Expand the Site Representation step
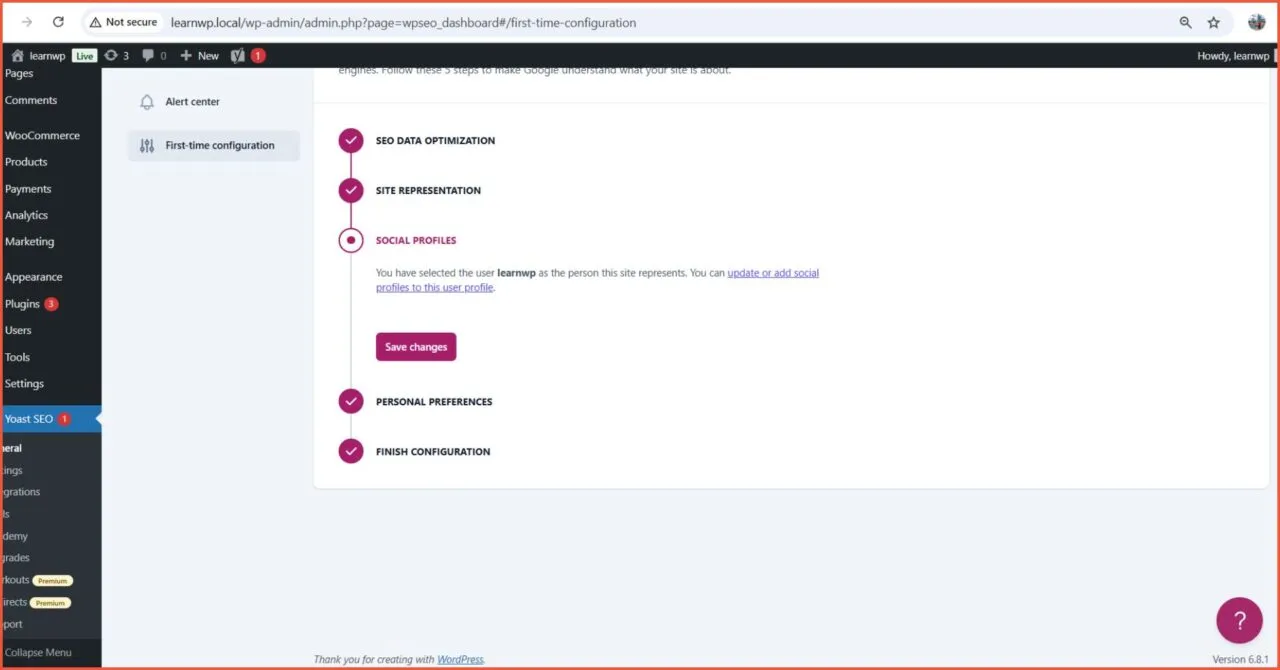The image size is (1280, 670). coord(428,190)
